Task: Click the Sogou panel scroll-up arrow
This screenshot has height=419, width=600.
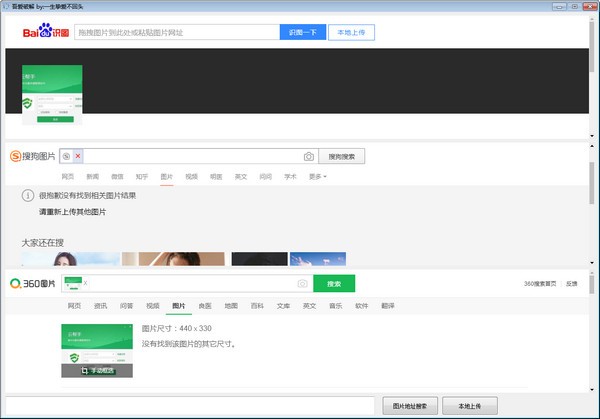Action: click(592, 146)
